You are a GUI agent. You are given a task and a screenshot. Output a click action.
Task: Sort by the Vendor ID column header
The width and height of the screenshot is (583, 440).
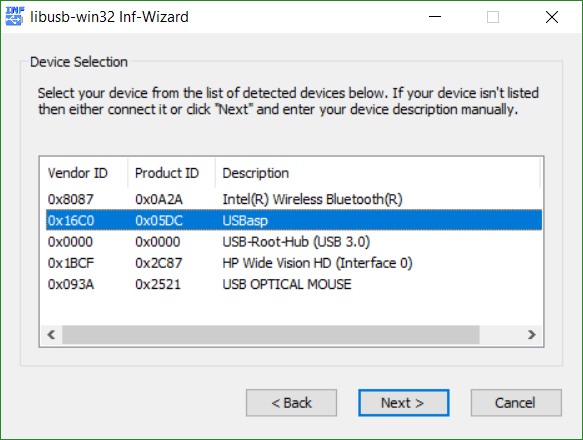[84, 173]
